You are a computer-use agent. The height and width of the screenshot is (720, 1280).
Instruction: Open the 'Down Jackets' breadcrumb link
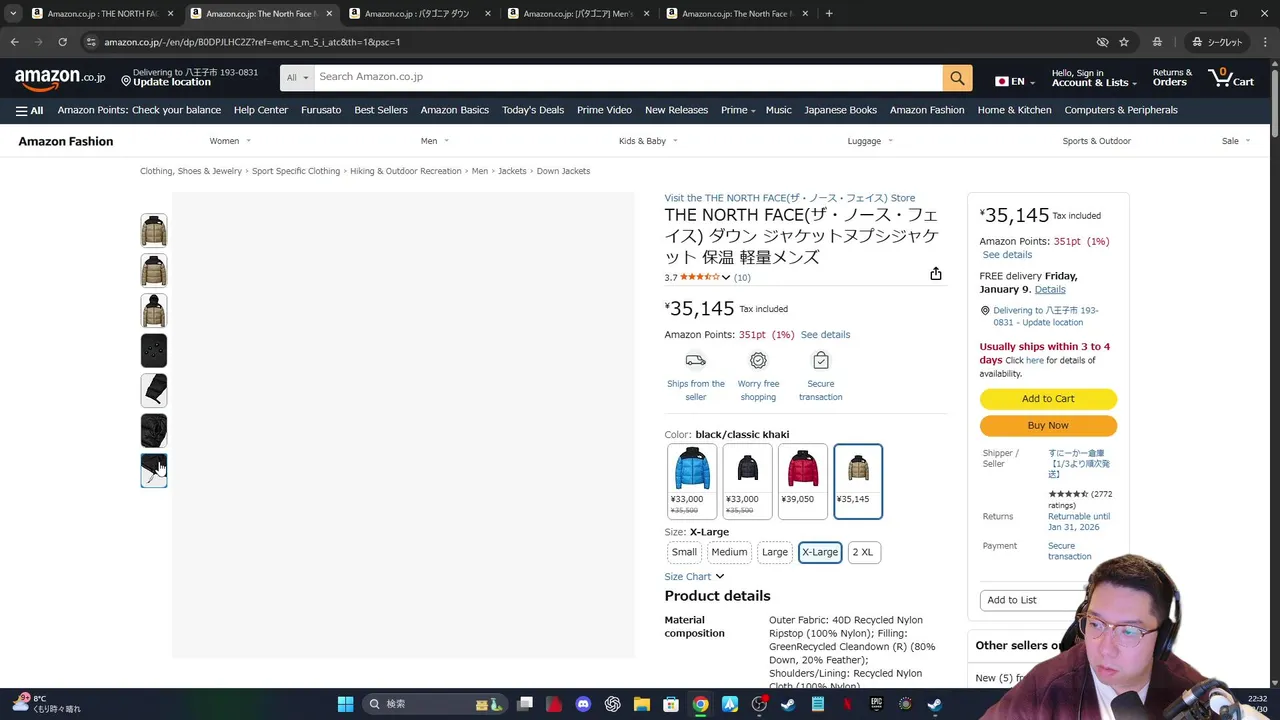coord(563,171)
